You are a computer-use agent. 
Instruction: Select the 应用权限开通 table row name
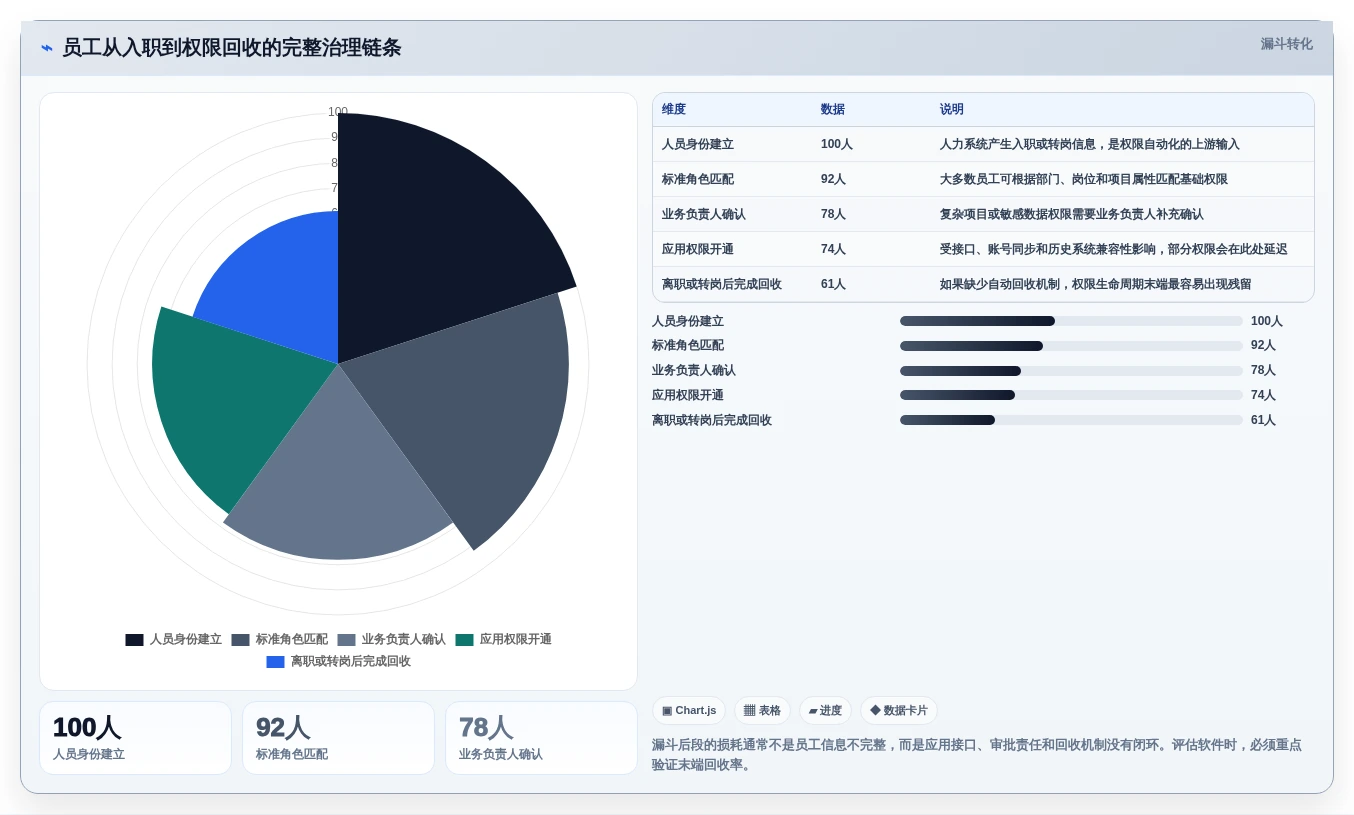pos(698,249)
